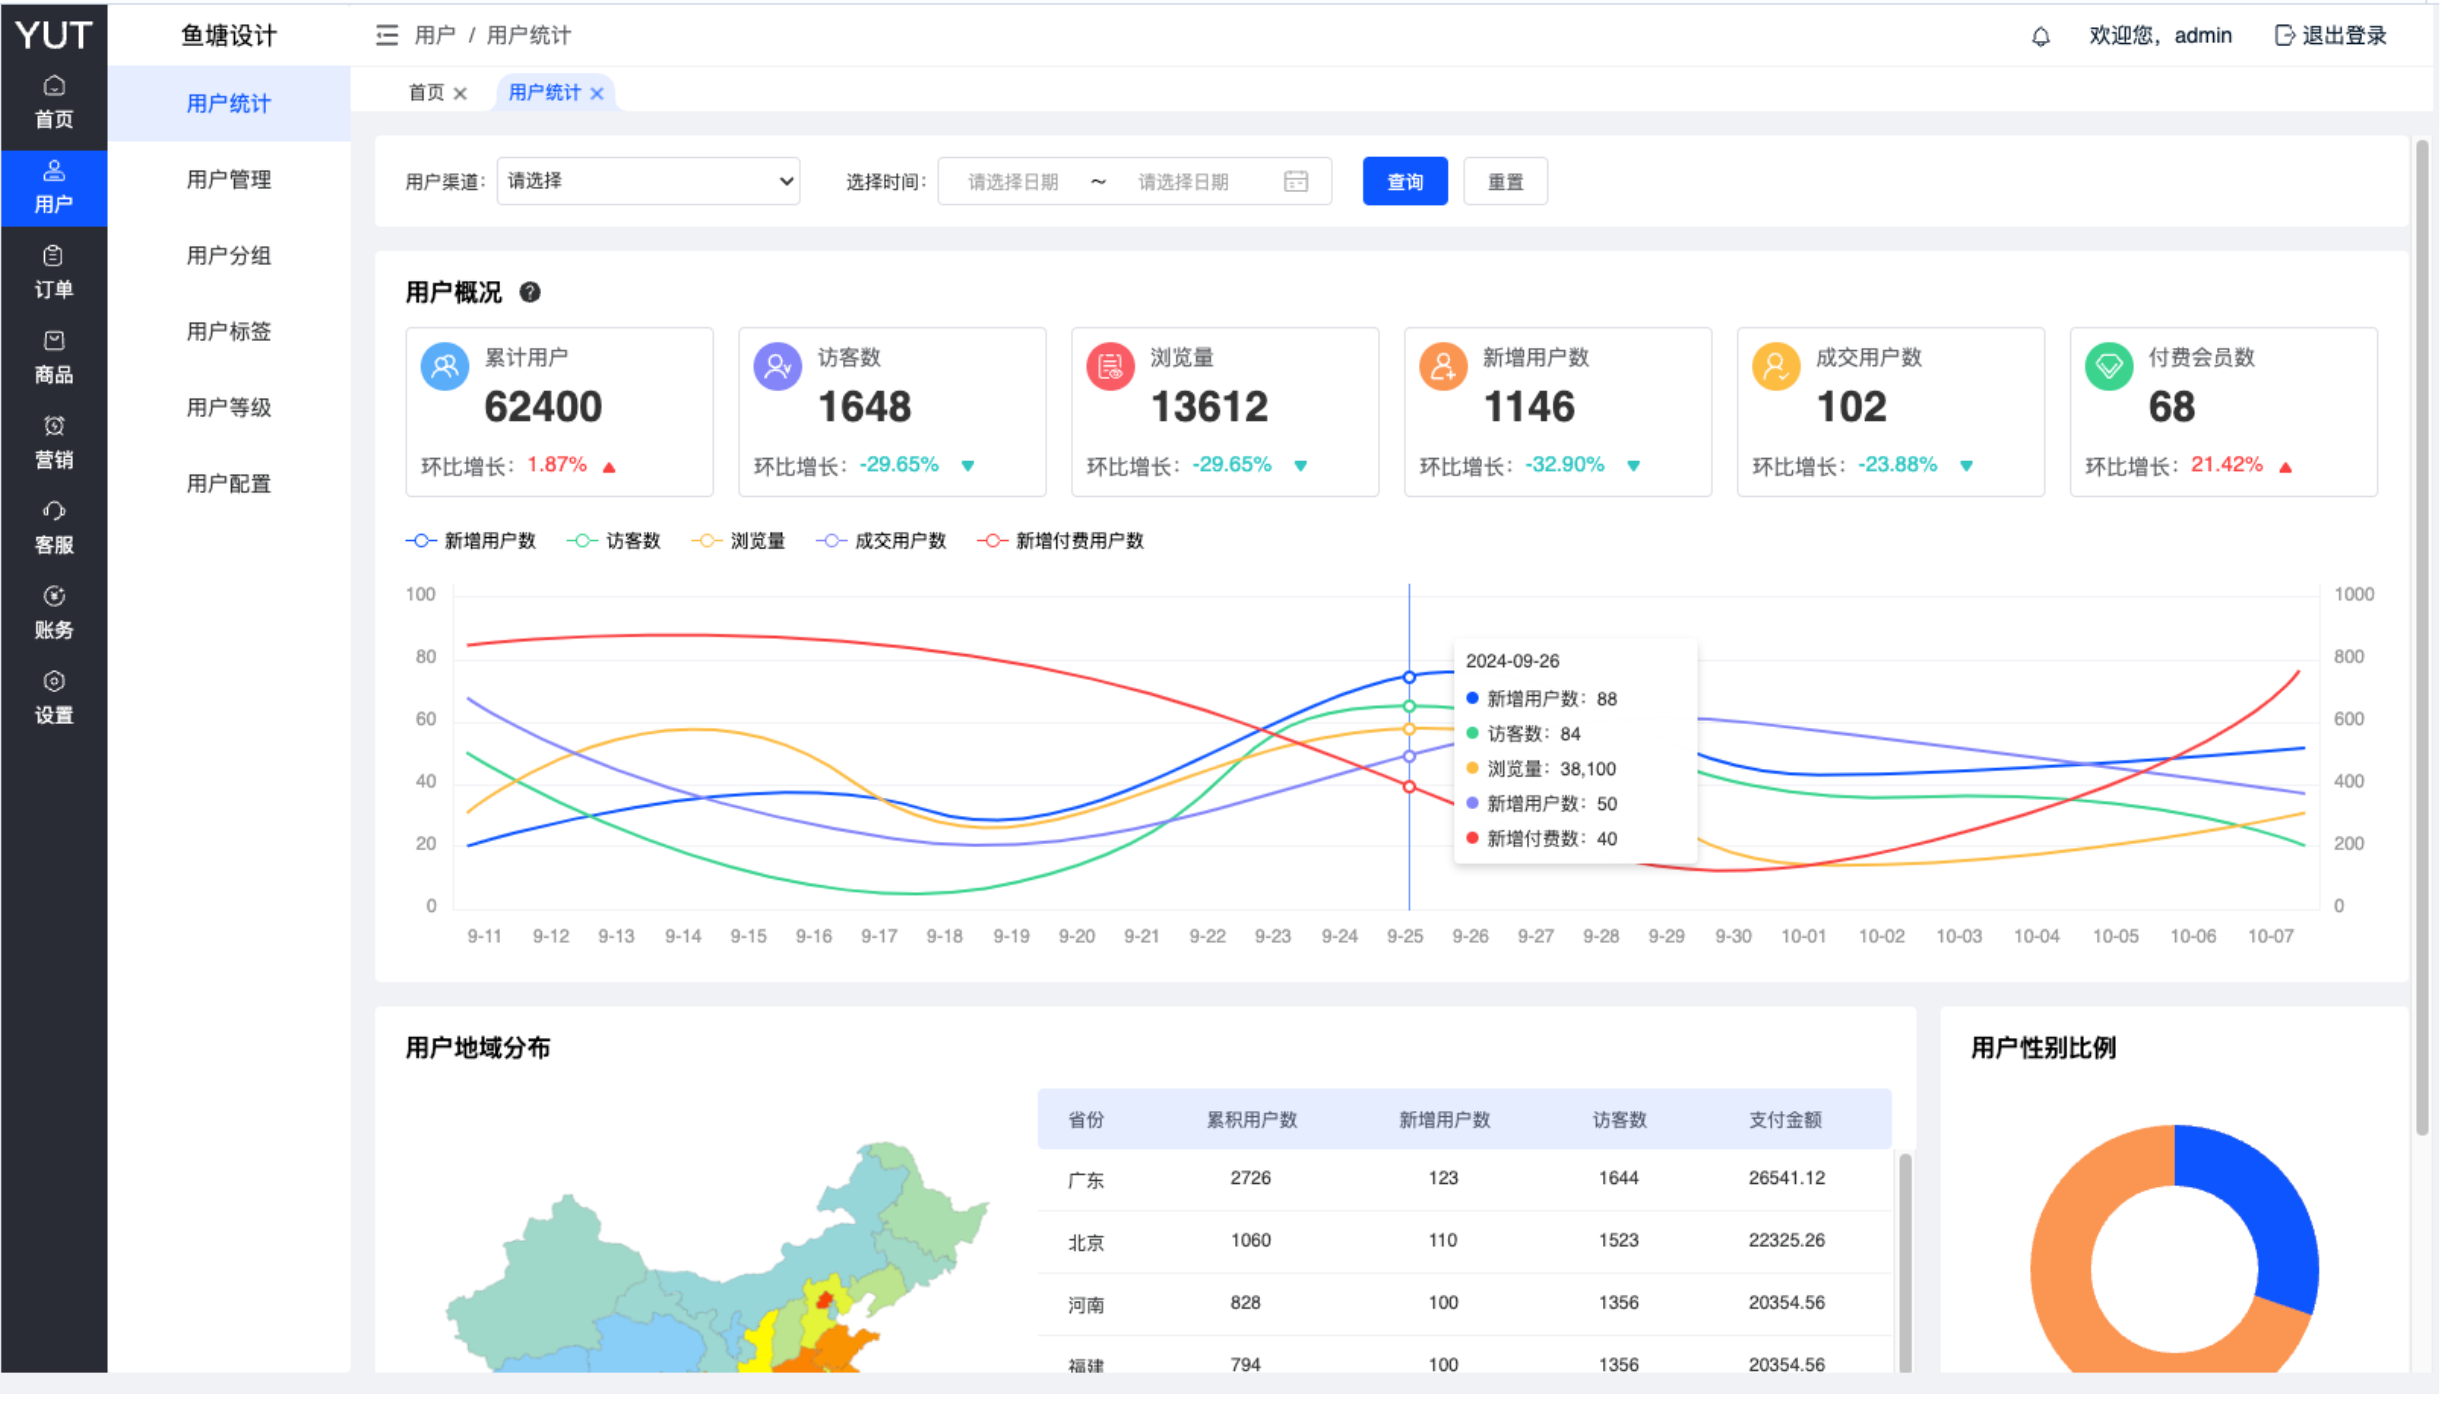Open the 营销 sidebar section
The height and width of the screenshot is (1406, 2450).
coord(54,441)
